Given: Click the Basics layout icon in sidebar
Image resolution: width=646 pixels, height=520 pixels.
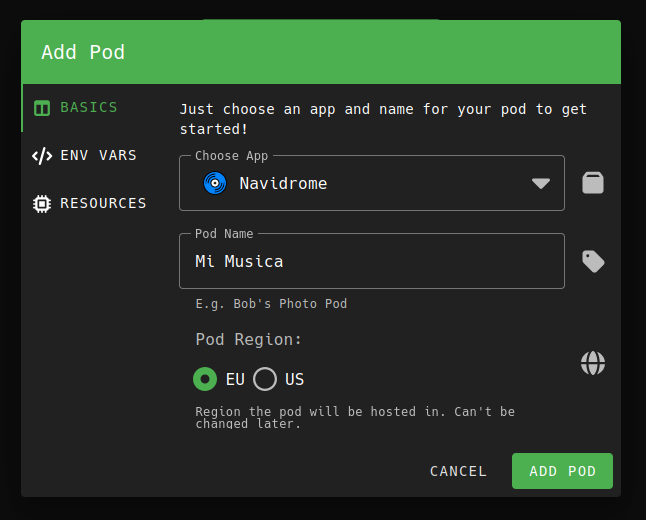Looking at the screenshot, I should click(x=42, y=108).
